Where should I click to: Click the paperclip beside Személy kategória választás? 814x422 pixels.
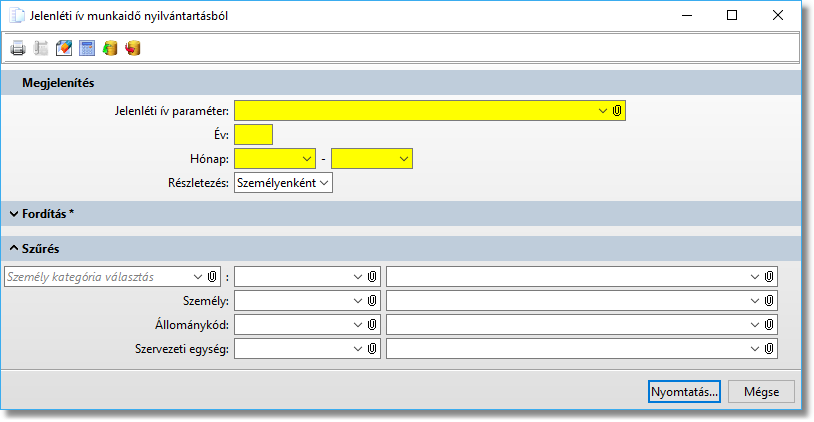click(212, 276)
